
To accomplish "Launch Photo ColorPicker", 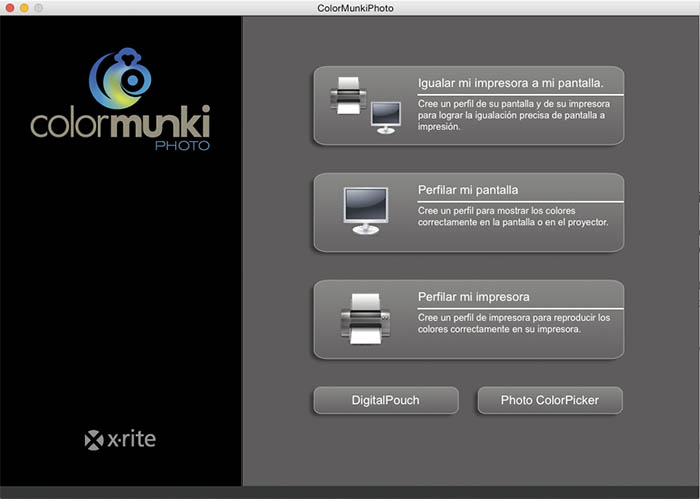I will click(550, 400).
